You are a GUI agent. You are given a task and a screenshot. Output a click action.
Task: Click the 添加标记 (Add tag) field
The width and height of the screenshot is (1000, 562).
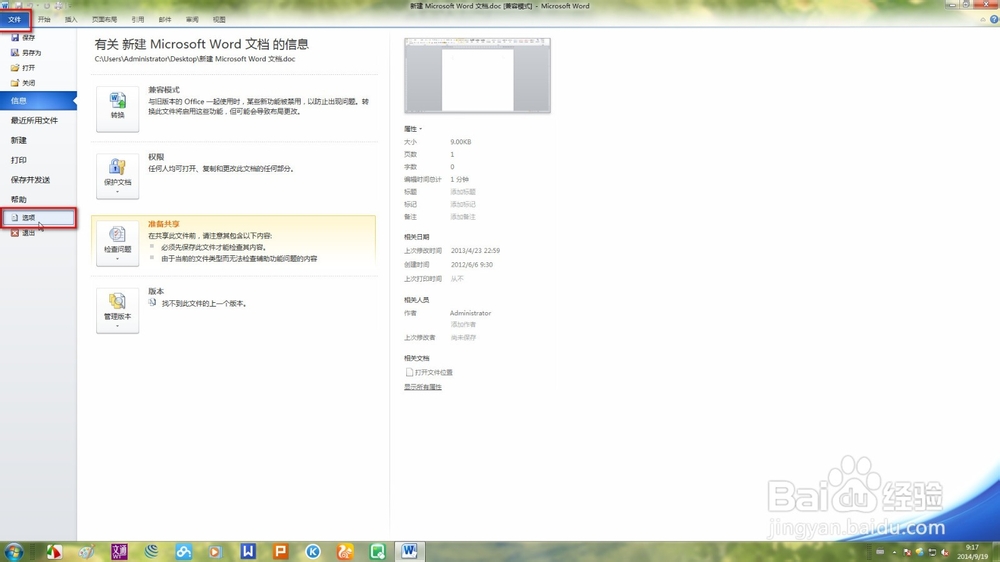463,205
